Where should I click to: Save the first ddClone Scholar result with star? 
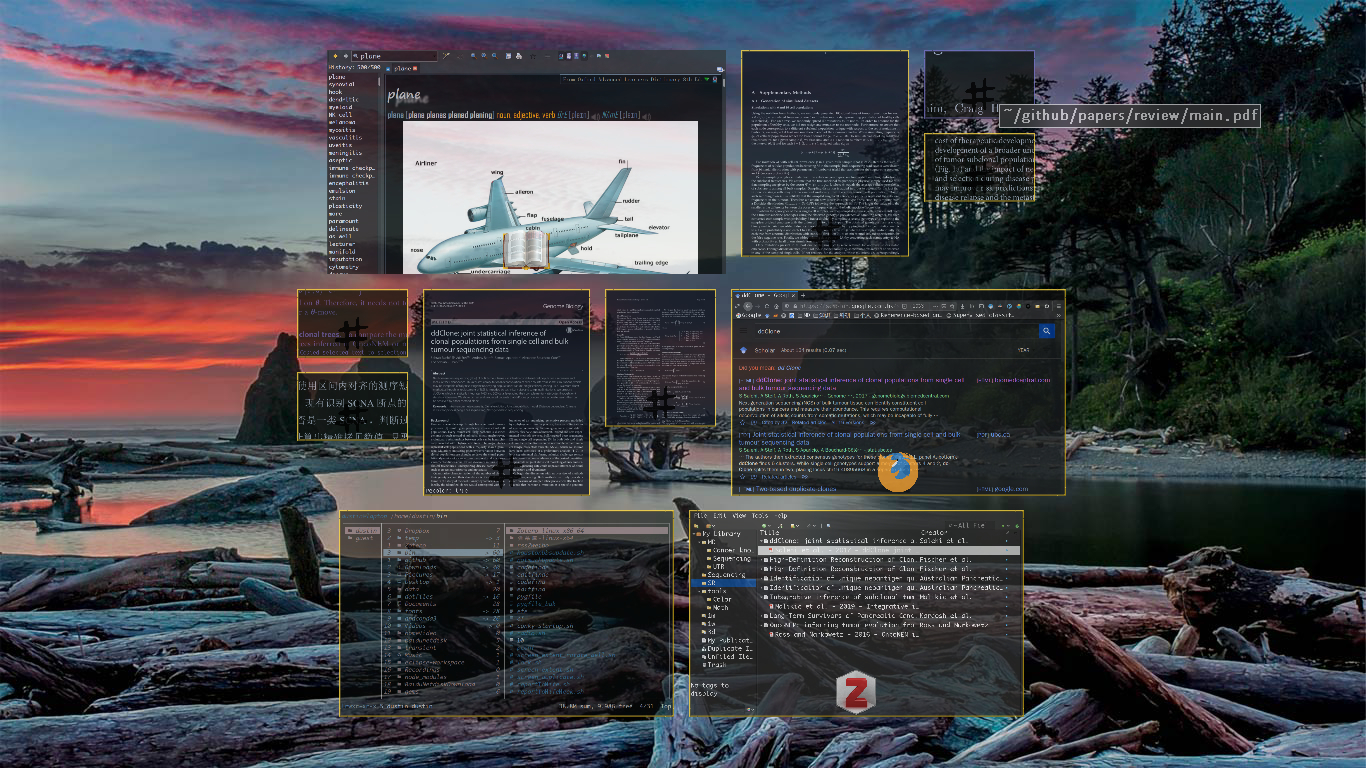click(x=742, y=422)
